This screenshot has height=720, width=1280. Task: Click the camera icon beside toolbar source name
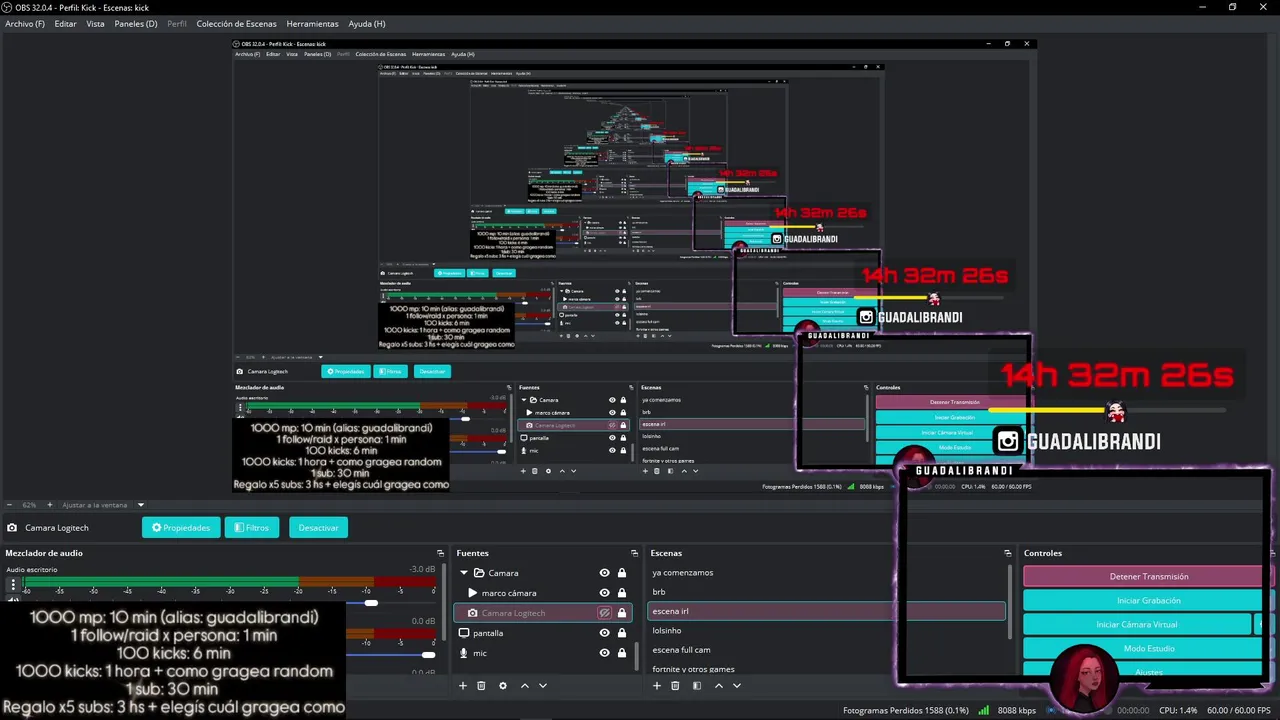pyautogui.click(x=12, y=528)
